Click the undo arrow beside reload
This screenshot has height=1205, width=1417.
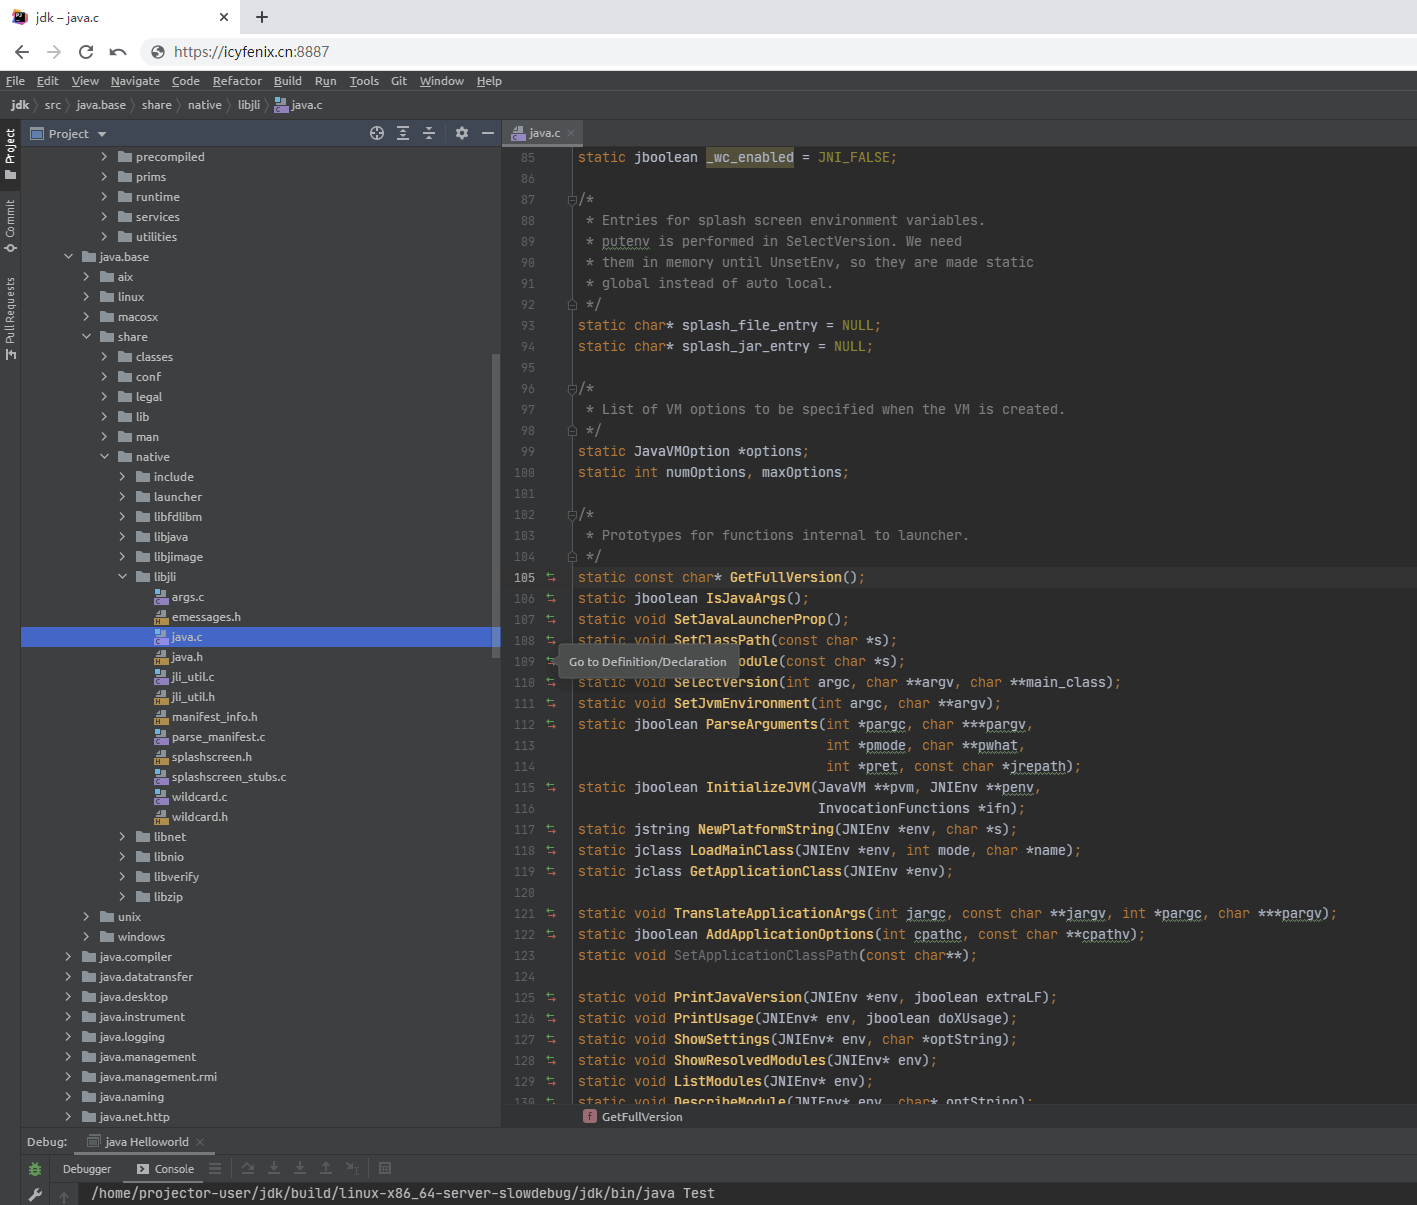point(118,52)
